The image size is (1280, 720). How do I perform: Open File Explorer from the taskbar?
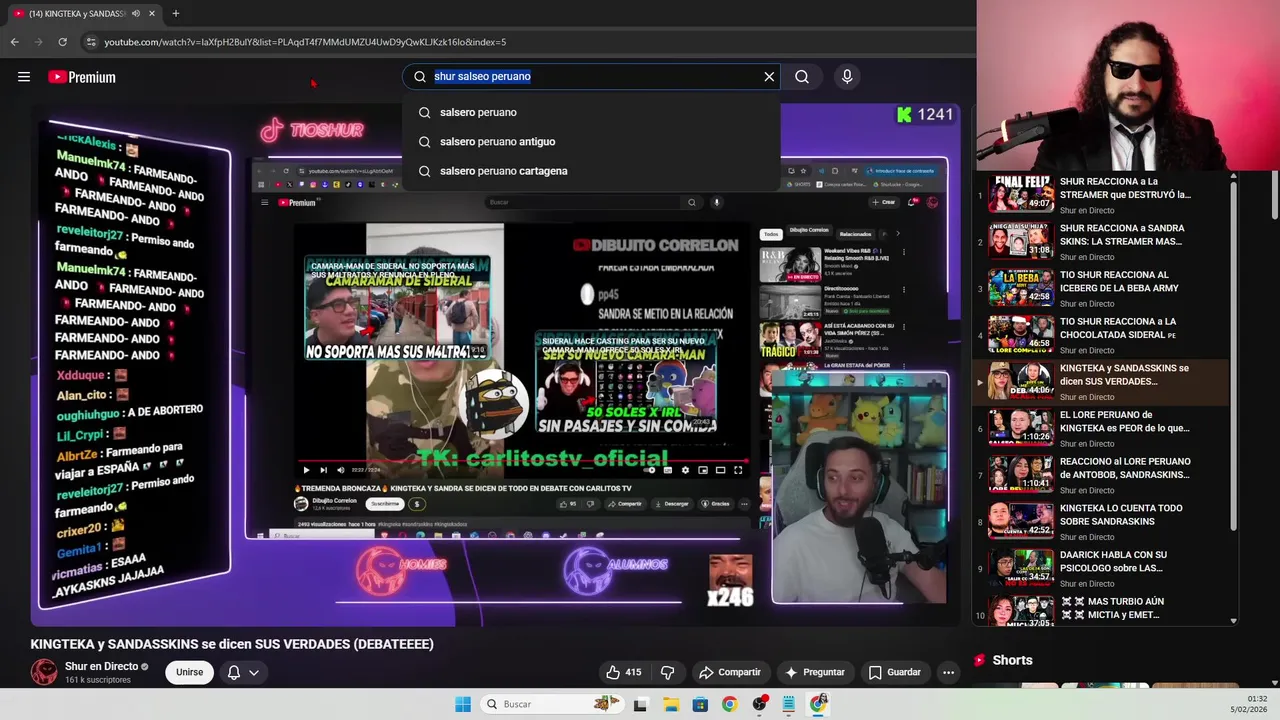coord(670,704)
